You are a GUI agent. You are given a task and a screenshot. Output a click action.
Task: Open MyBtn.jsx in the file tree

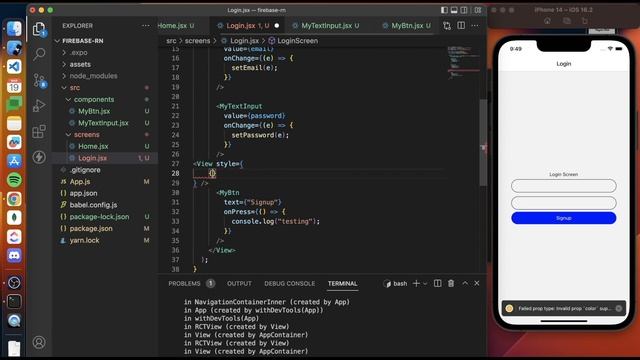pos(94,111)
